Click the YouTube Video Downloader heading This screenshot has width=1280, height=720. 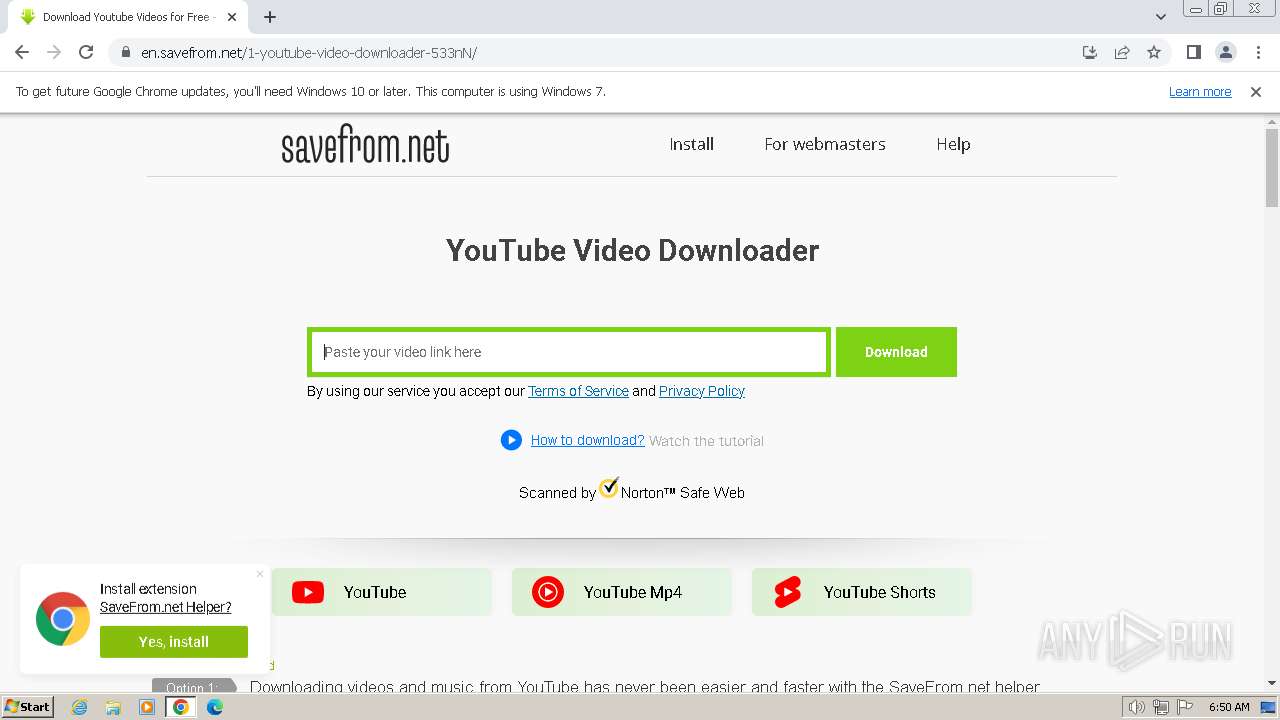[632, 250]
